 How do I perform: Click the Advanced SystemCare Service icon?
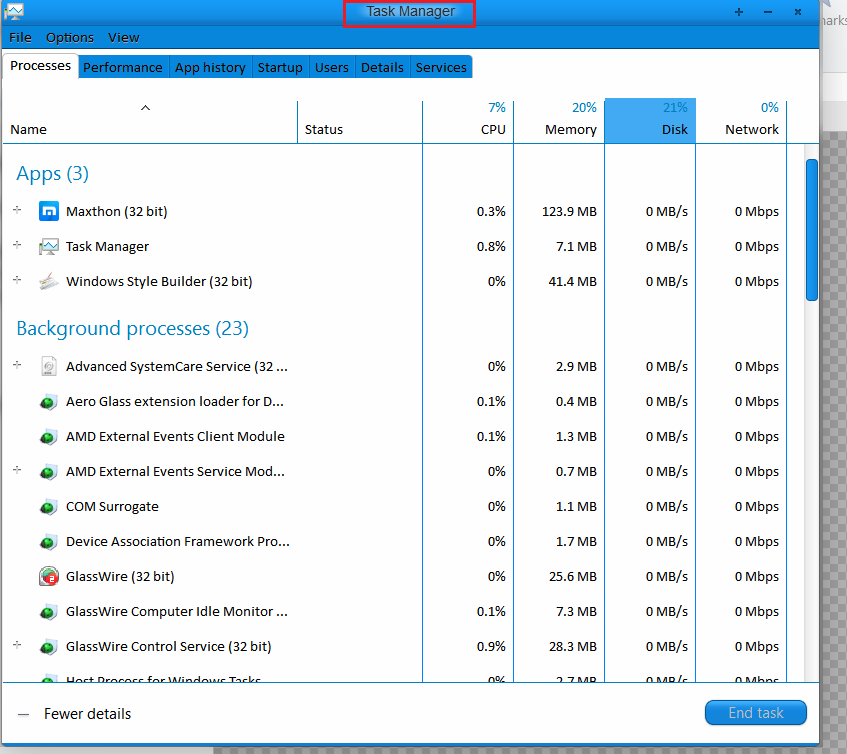click(49, 366)
